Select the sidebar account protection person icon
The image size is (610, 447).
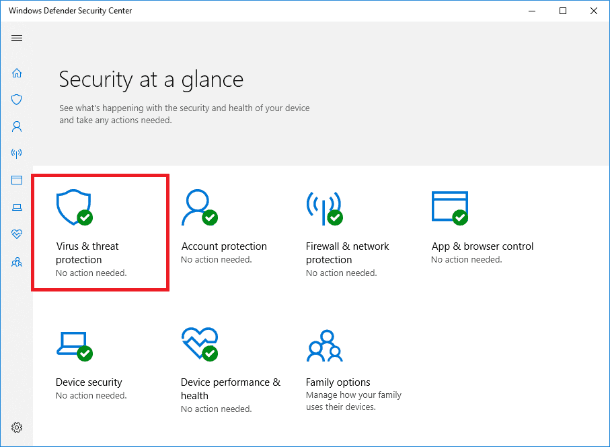click(x=17, y=126)
